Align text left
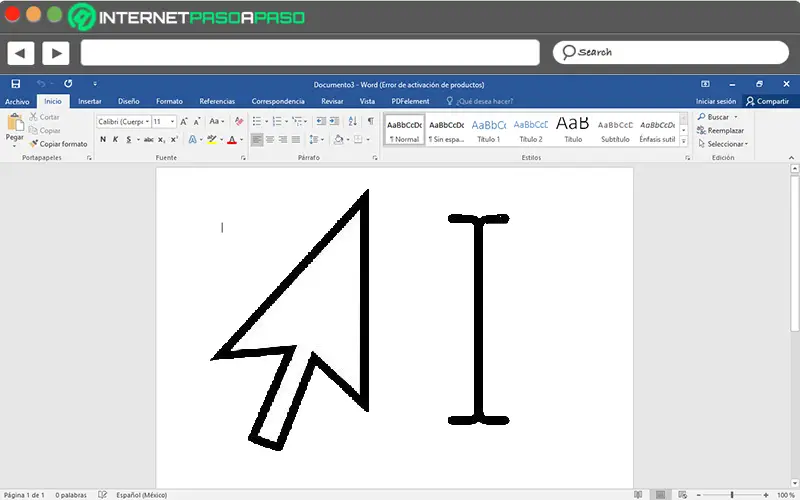 tap(257, 139)
